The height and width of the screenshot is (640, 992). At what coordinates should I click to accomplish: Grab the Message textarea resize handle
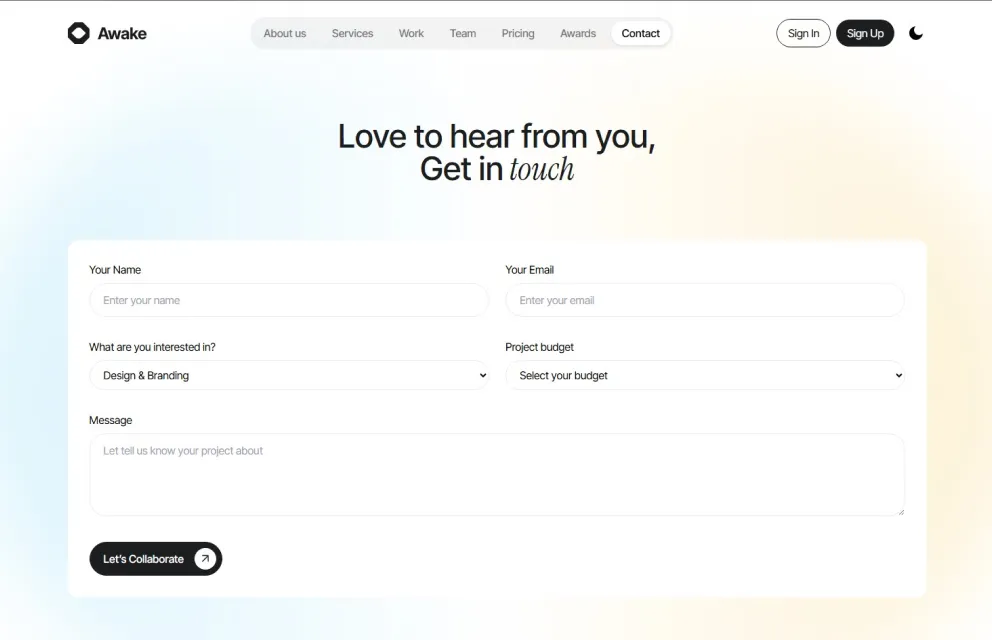pyautogui.click(x=901, y=512)
